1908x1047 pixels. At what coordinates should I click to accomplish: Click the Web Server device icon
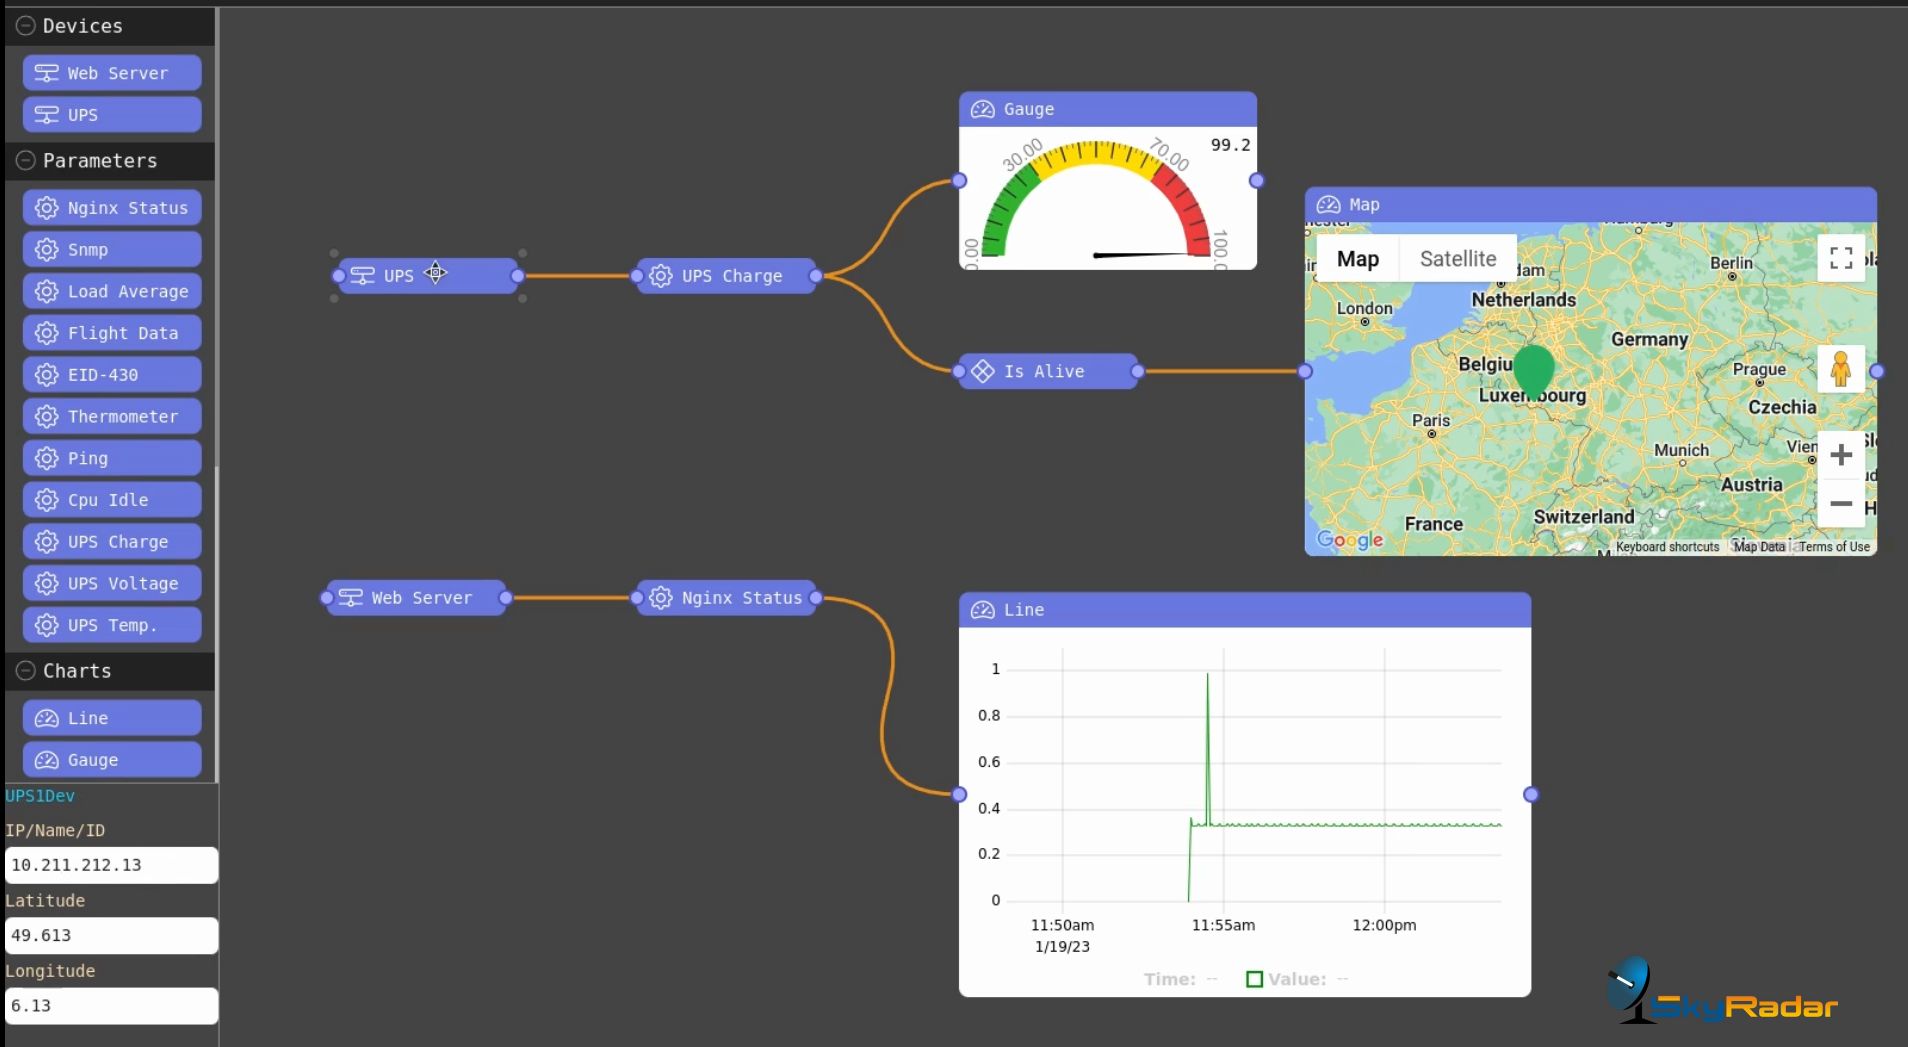[x=46, y=72]
